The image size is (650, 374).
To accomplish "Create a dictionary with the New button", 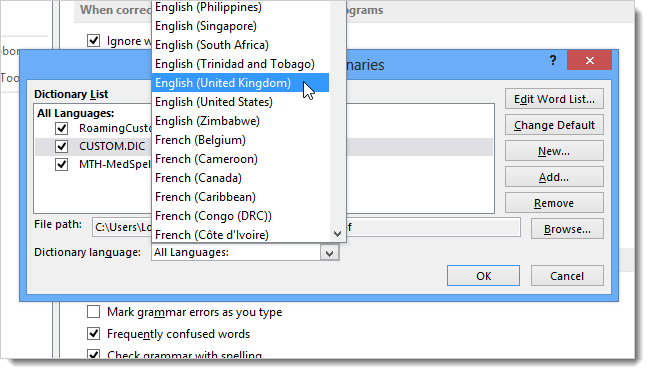I will (x=554, y=151).
